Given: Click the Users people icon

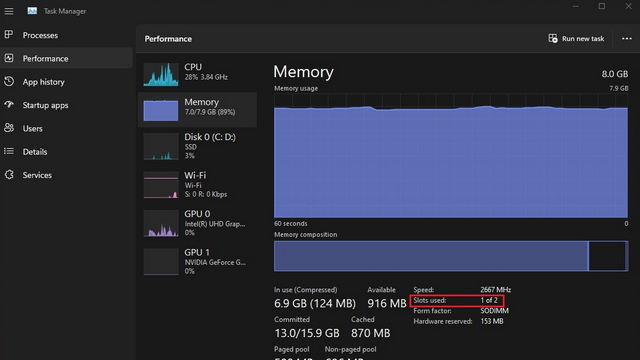Looking at the screenshot, I should point(9,128).
